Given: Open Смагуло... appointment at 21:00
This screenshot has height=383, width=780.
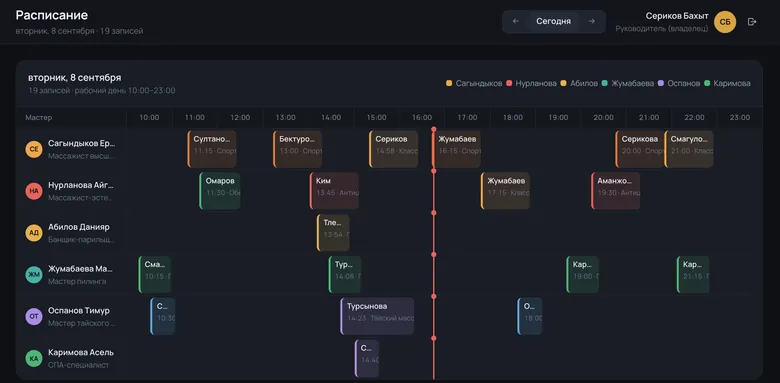Looking at the screenshot, I should [x=688, y=149].
